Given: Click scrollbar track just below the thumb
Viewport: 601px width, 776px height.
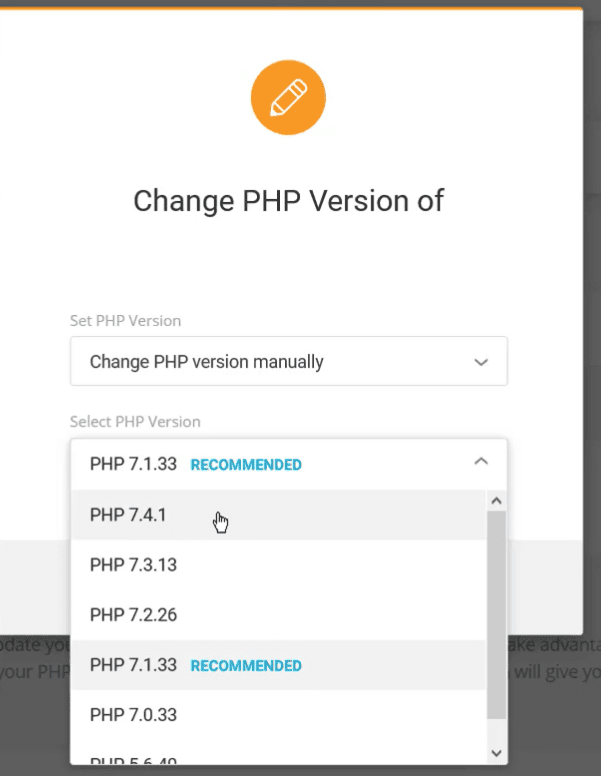Looking at the screenshot, I should pos(497,730).
